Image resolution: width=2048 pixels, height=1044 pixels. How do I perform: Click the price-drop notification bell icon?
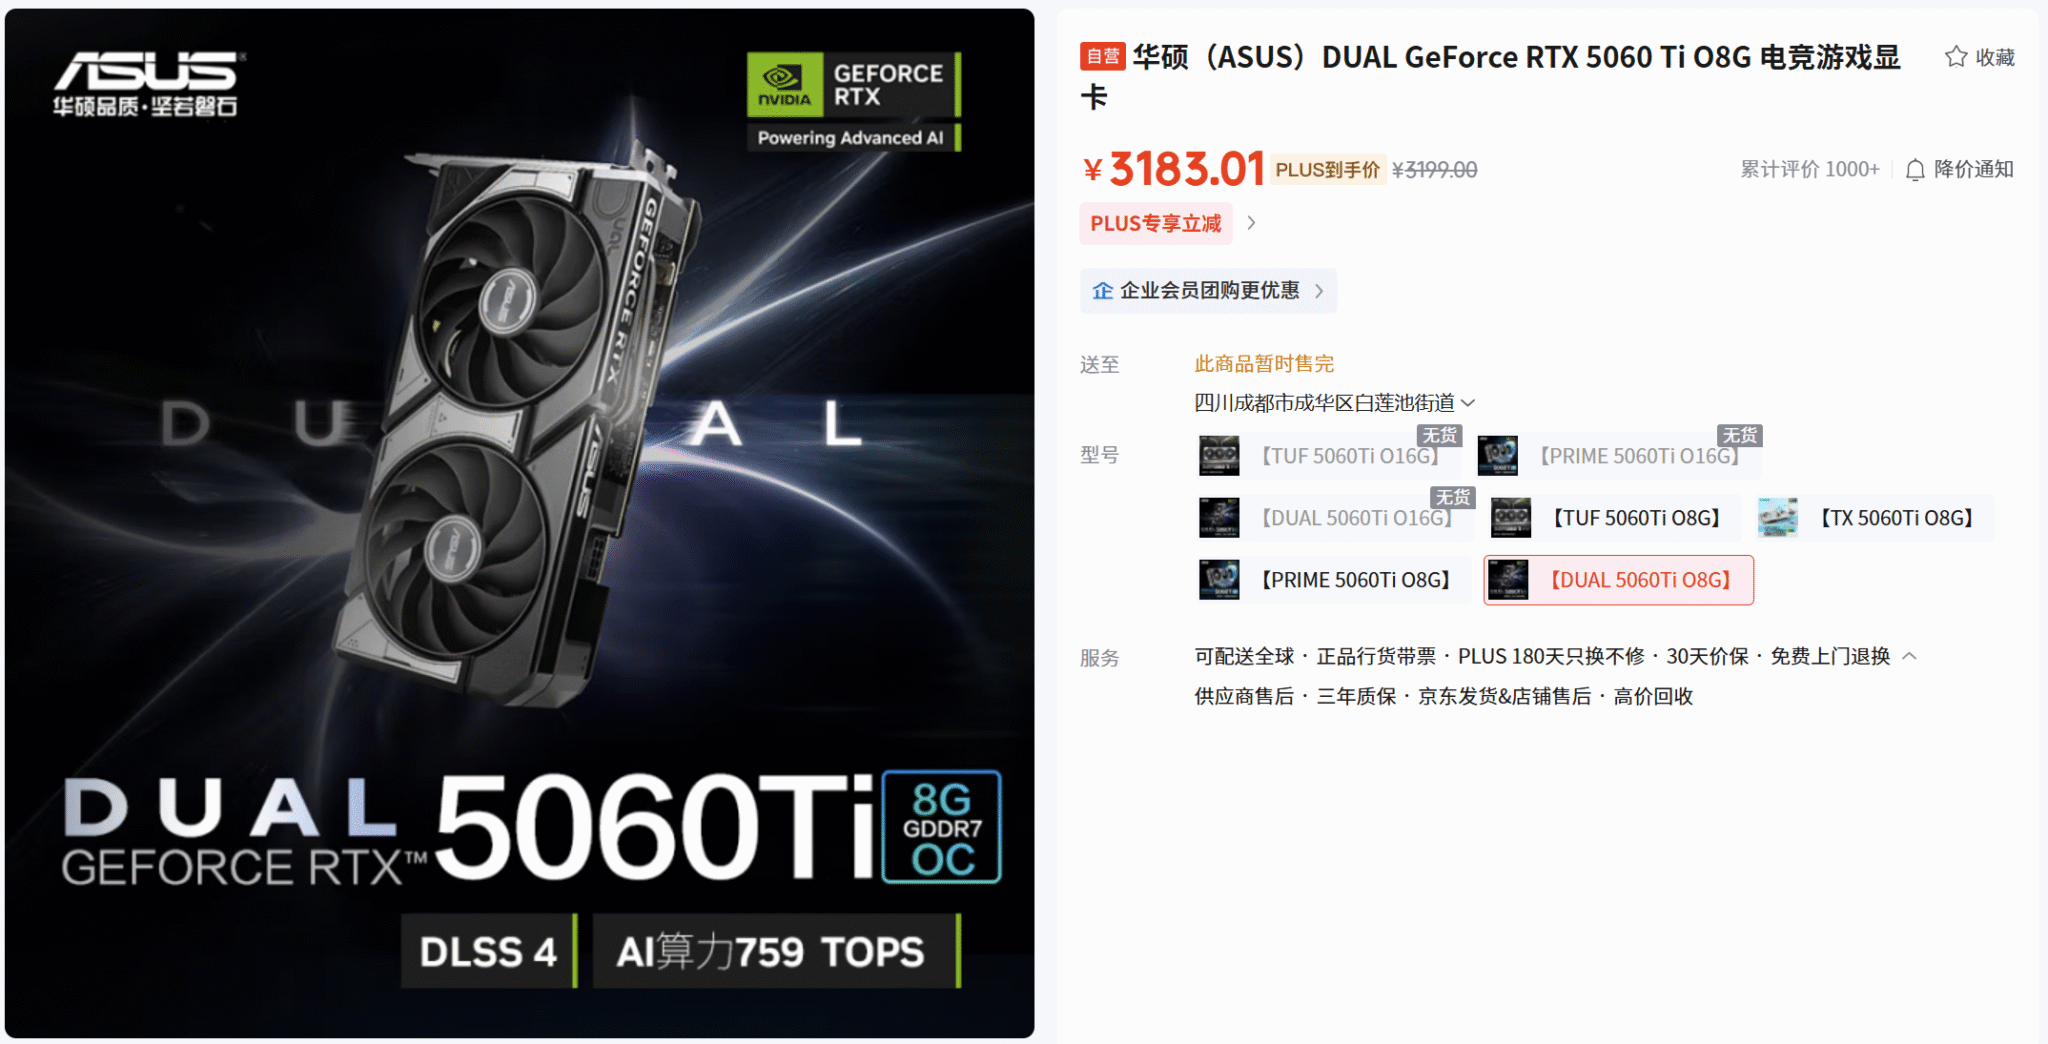pos(1915,170)
